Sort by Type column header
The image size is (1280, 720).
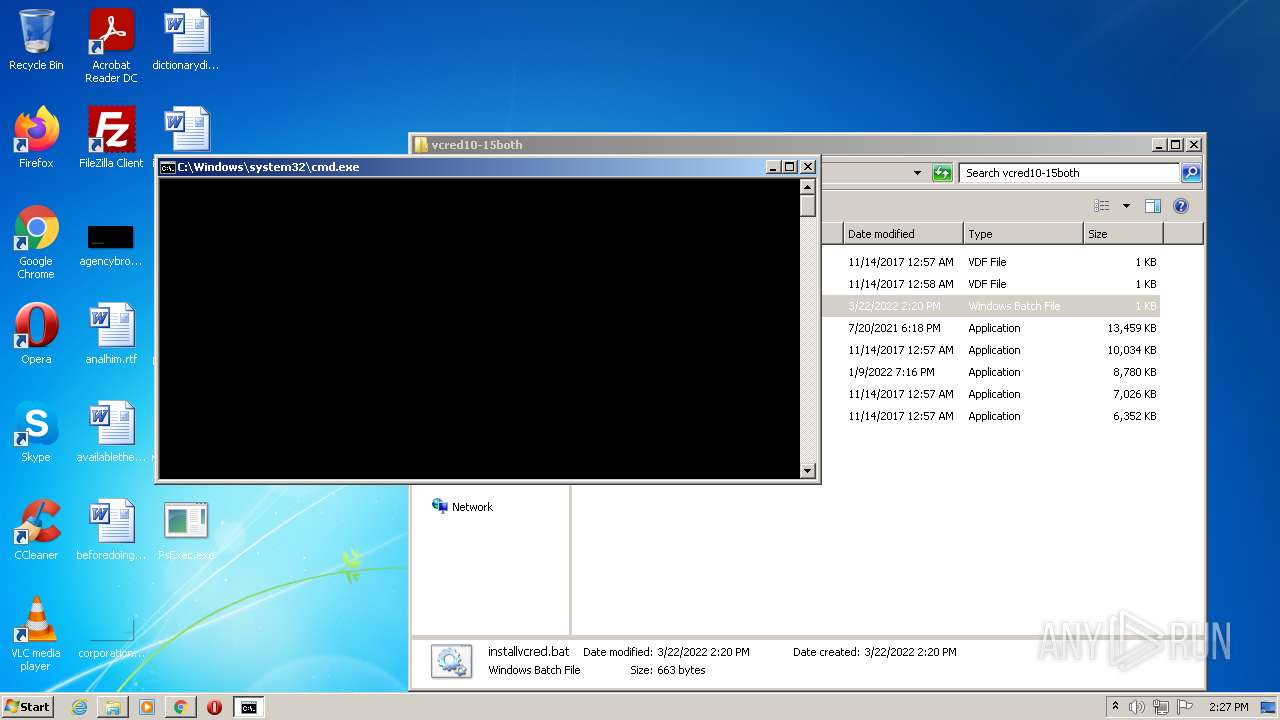click(x=1023, y=234)
